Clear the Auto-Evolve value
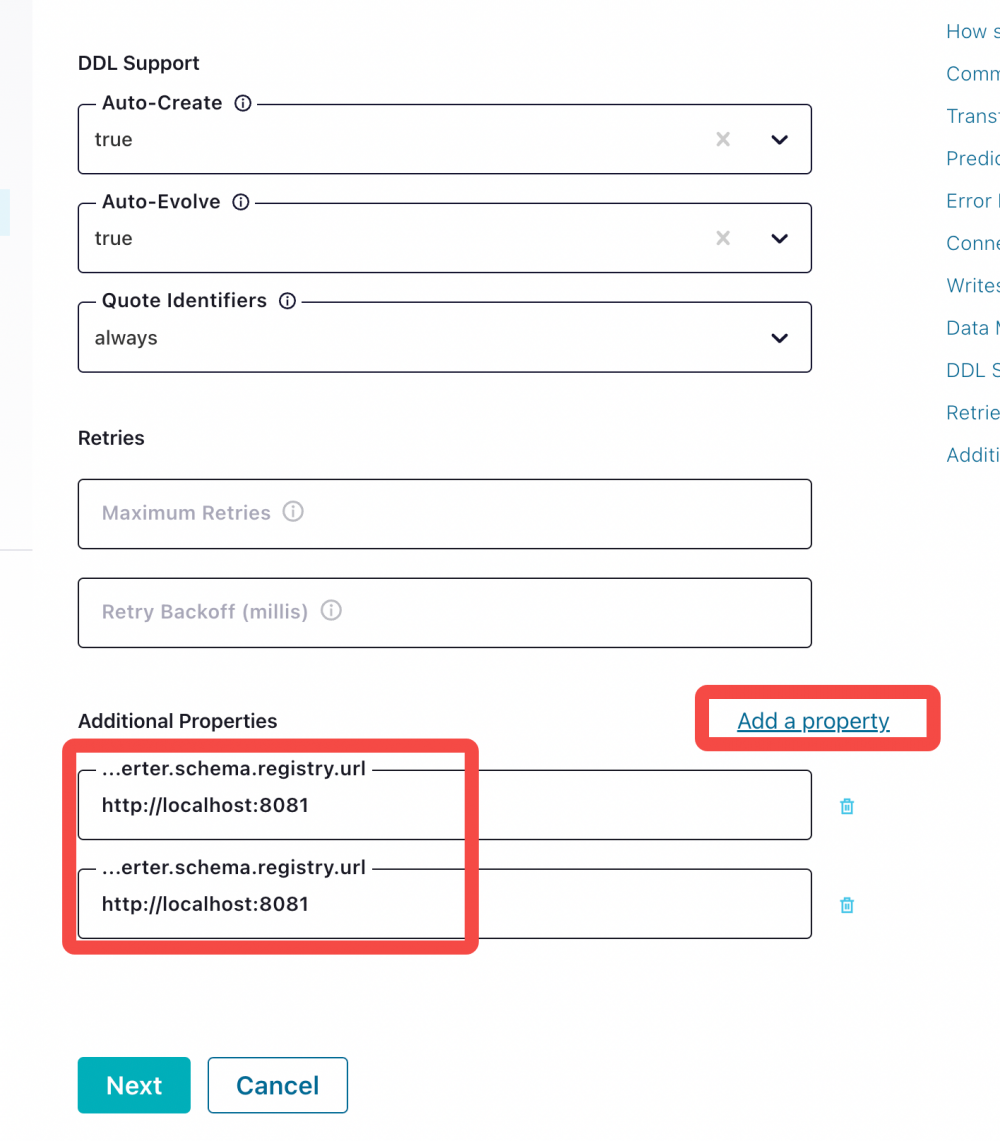 [x=723, y=238]
